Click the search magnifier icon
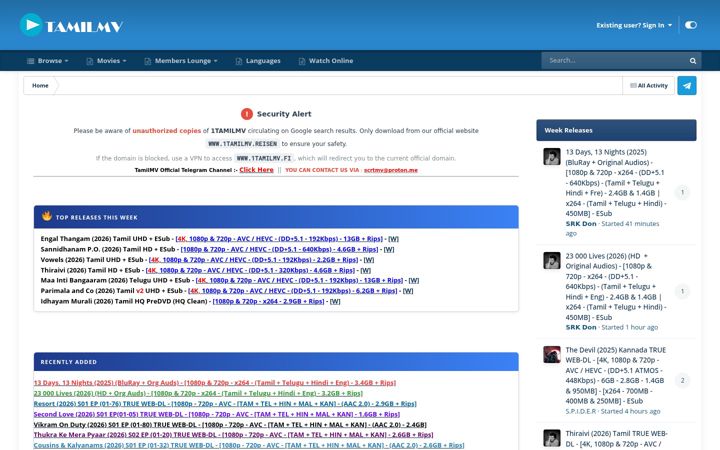Screen dimensions: 720x450 point(692,61)
